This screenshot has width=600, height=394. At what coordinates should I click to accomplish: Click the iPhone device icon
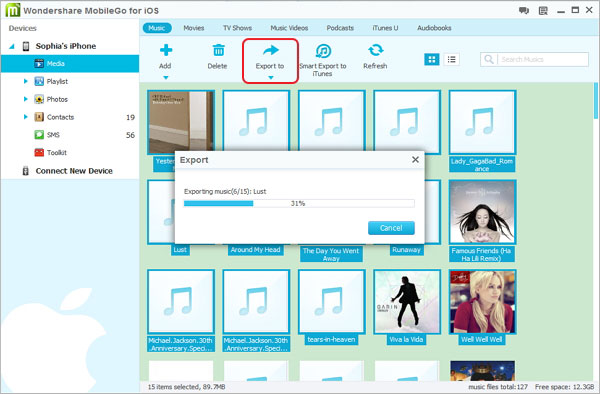pyautogui.click(x=26, y=46)
